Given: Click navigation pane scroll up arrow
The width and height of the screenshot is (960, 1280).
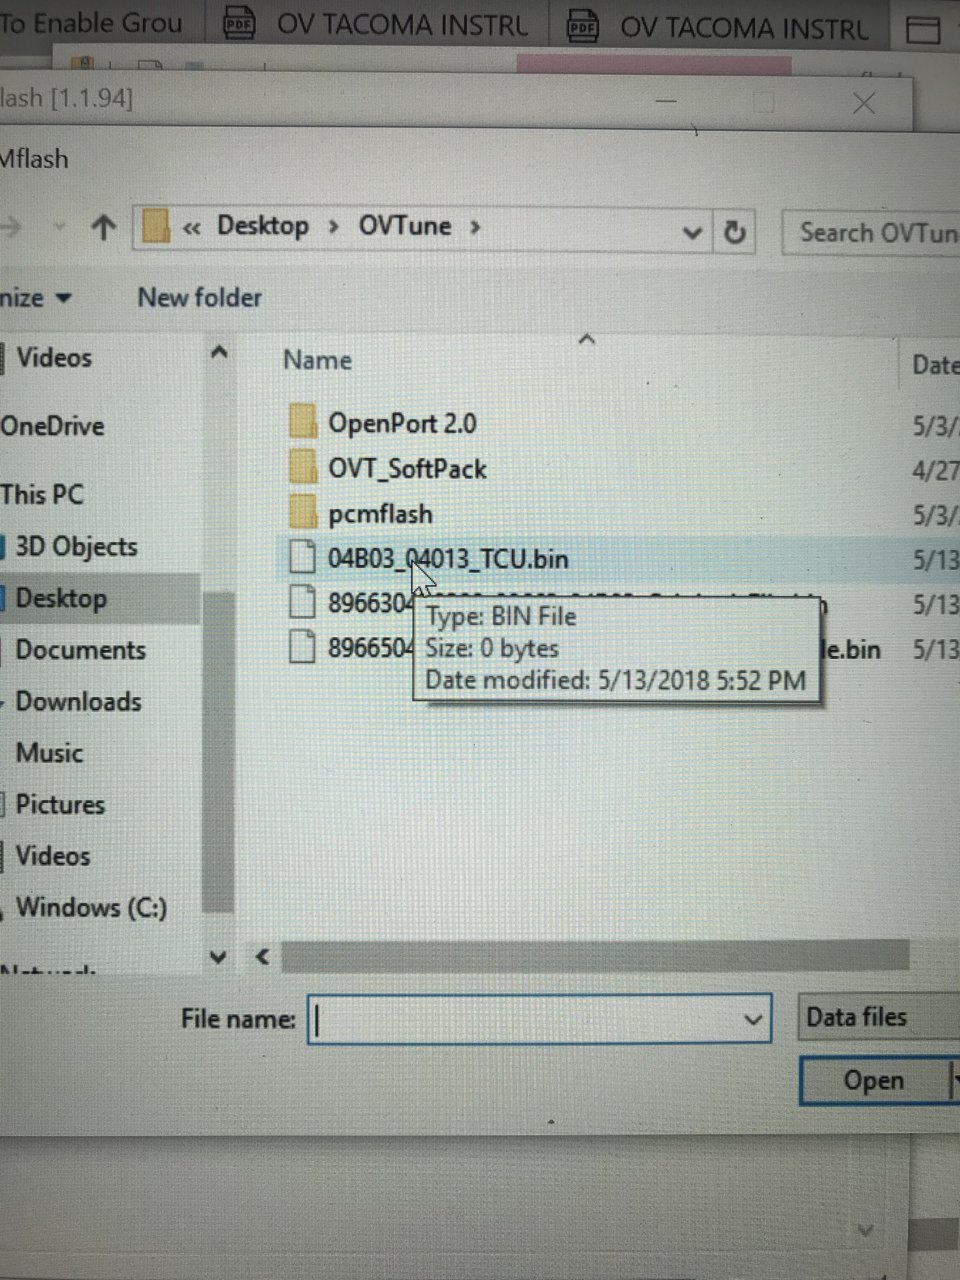Looking at the screenshot, I should click(x=219, y=352).
